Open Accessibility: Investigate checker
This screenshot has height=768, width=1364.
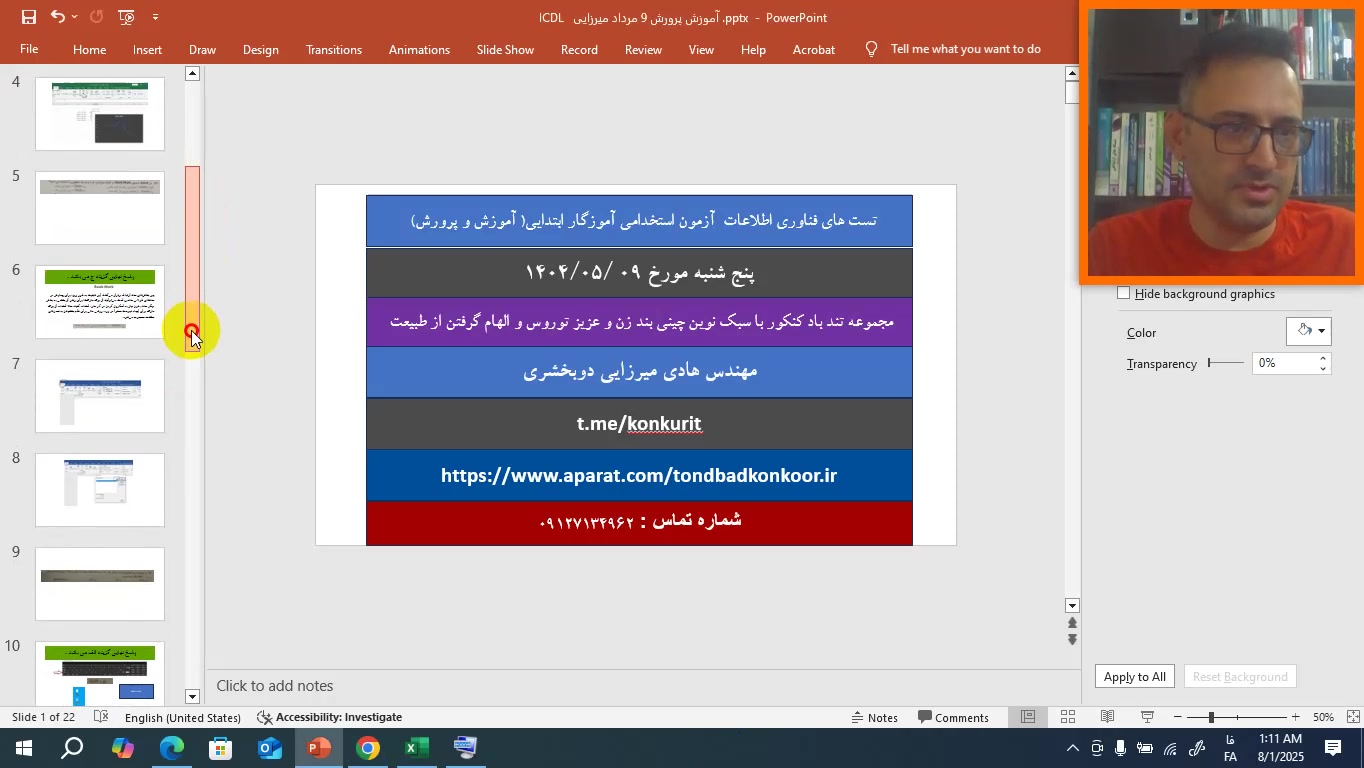330,717
